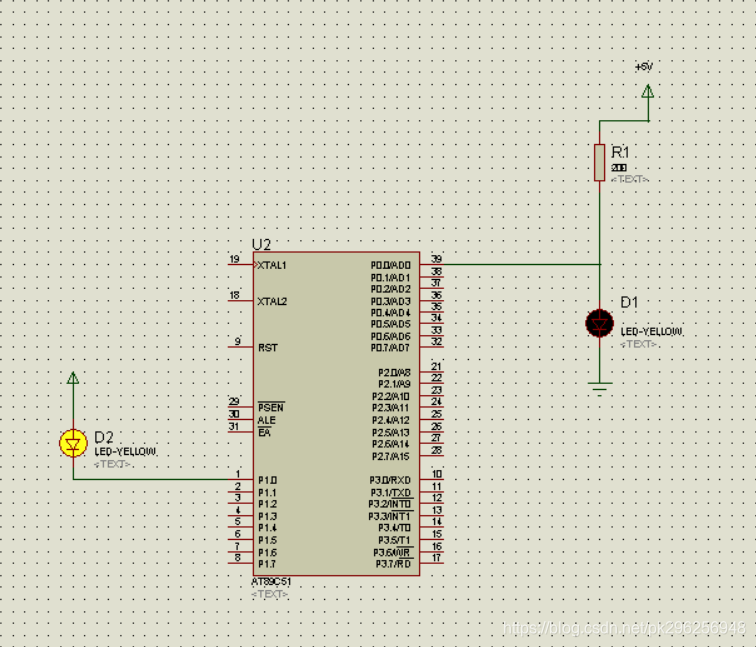Click the U2 reference label
This screenshot has width=756, height=647.
click(261, 244)
